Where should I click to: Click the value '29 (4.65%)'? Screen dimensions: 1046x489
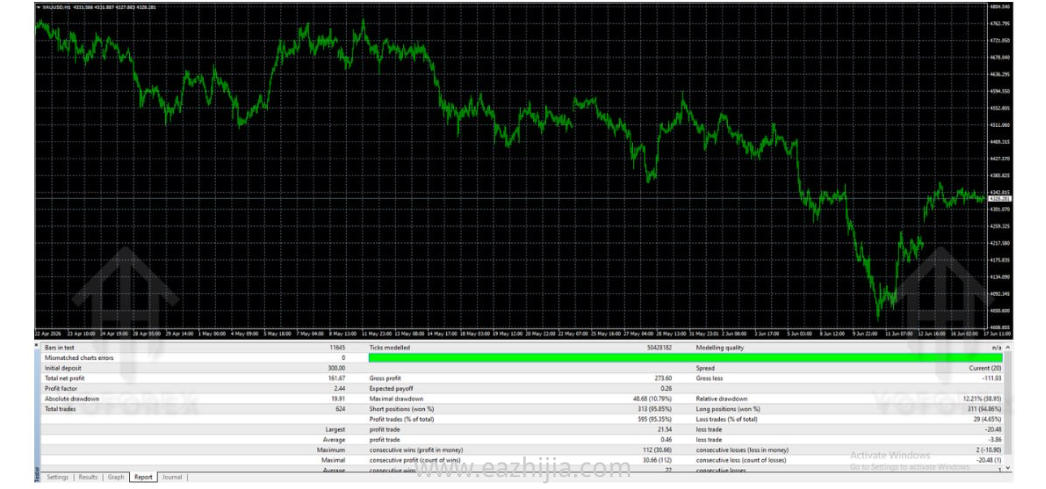coord(988,420)
